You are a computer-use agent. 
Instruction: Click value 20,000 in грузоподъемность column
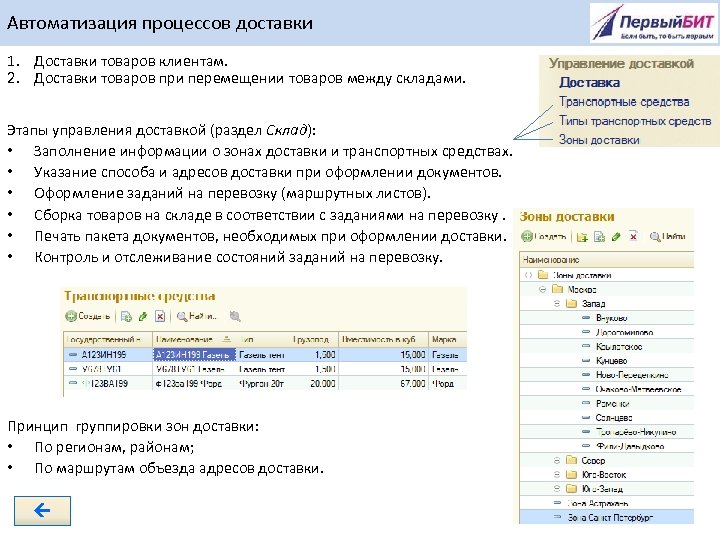coord(323,383)
